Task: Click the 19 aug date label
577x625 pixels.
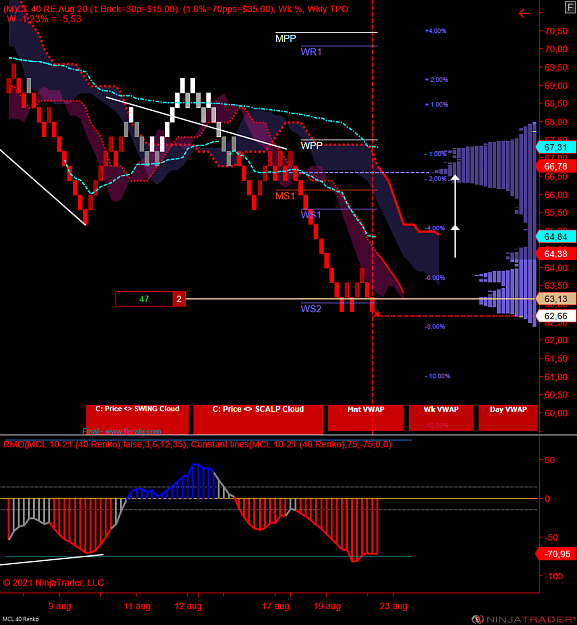Action: 327,606
